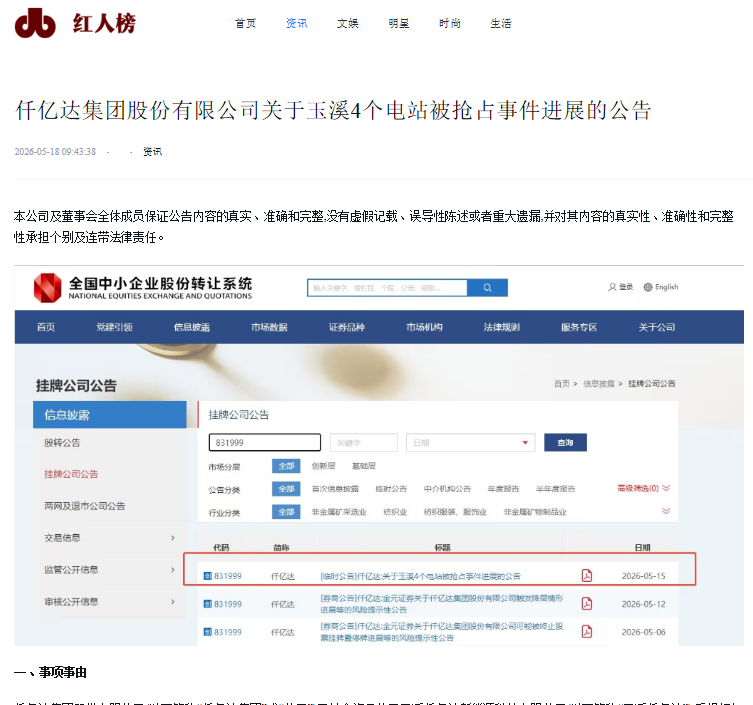Expand 审核公开信息 sidebar chevron
Viewport: 753px width, 705px height.
point(173,602)
